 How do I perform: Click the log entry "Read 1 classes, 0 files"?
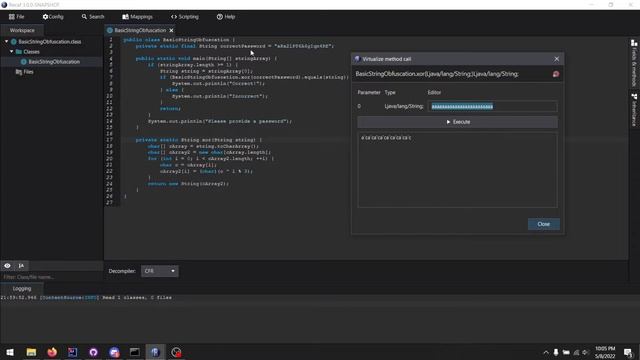point(137,298)
